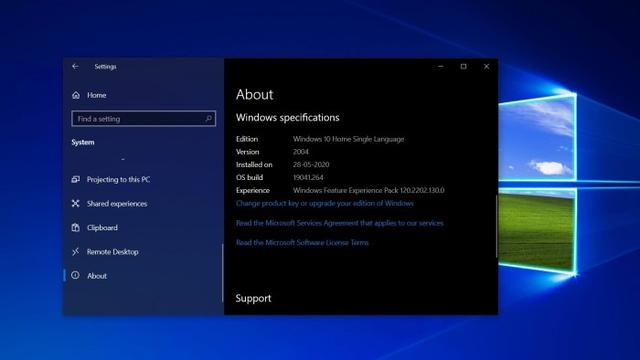
Task: Open Projecting to this PC page
Action: click(x=118, y=180)
